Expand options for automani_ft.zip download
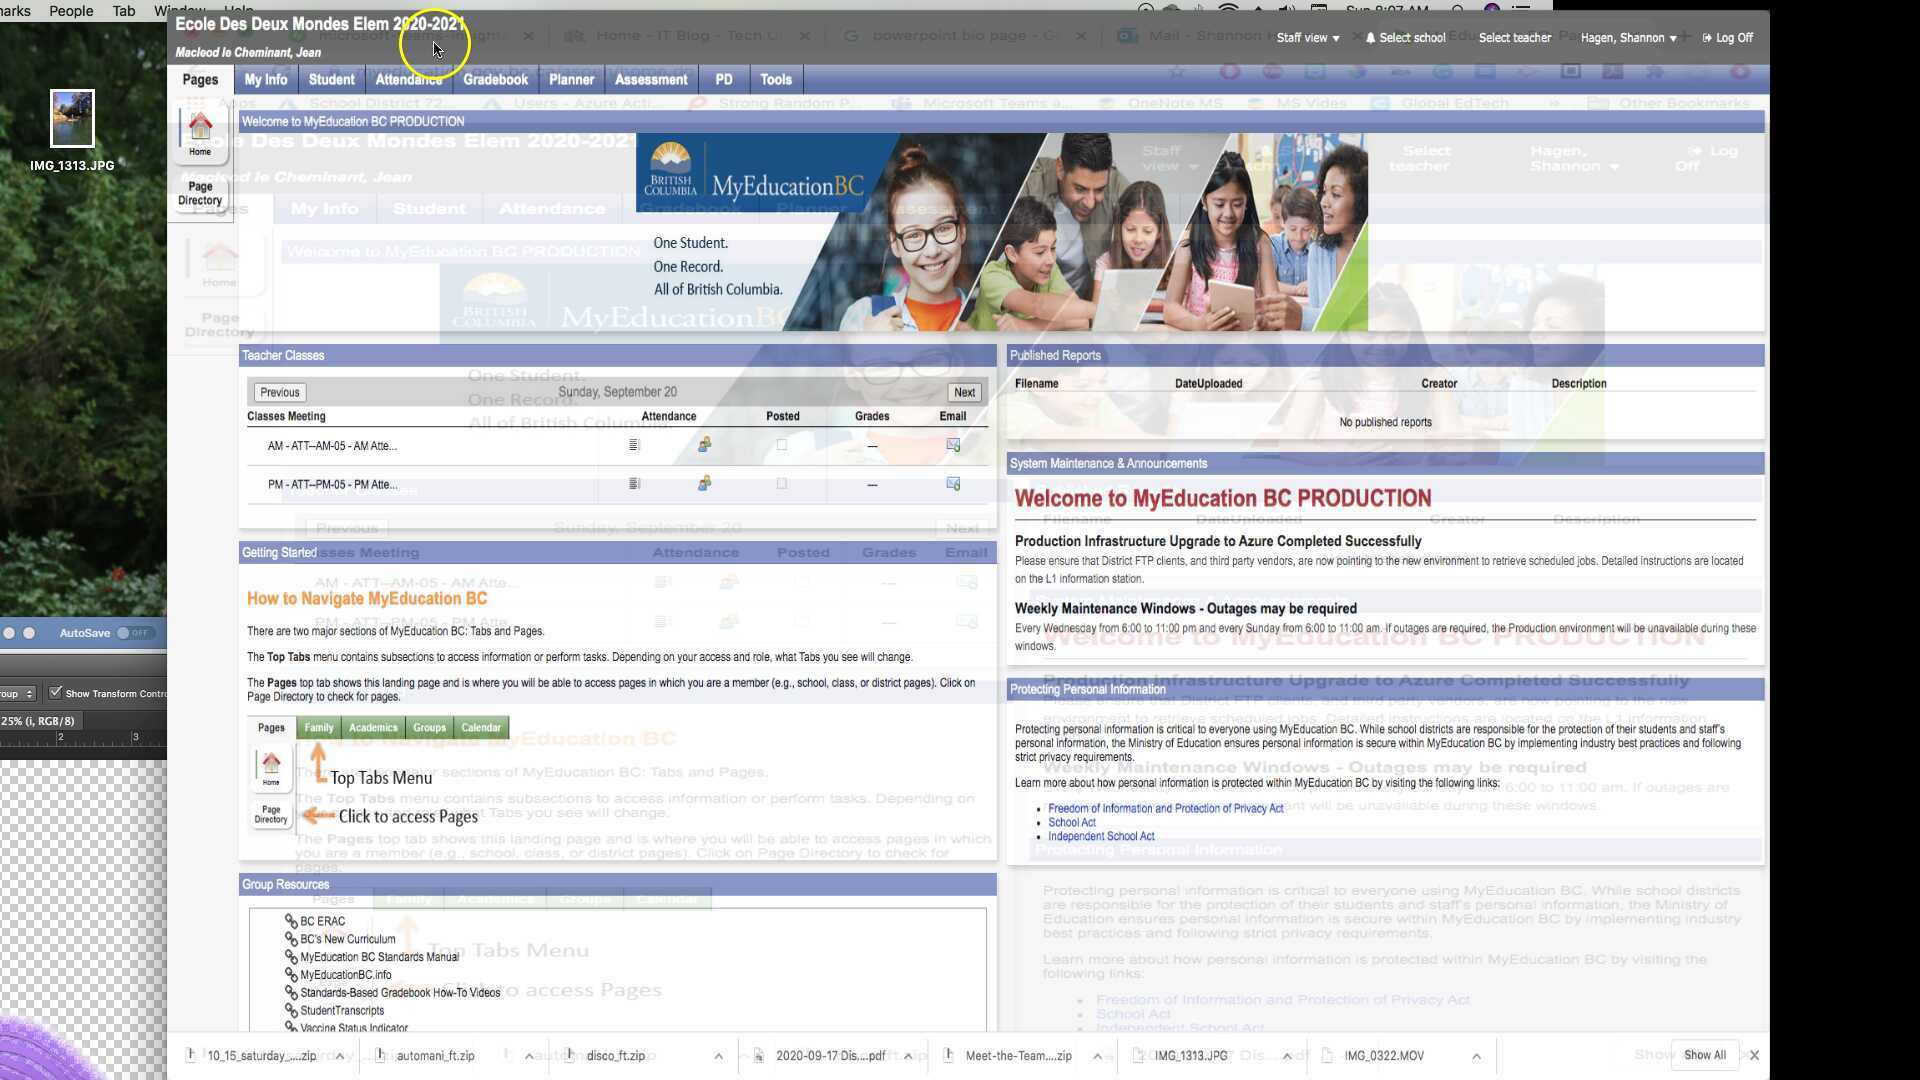Viewport: 1920px width, 1080px height. tap(529, 1056)
